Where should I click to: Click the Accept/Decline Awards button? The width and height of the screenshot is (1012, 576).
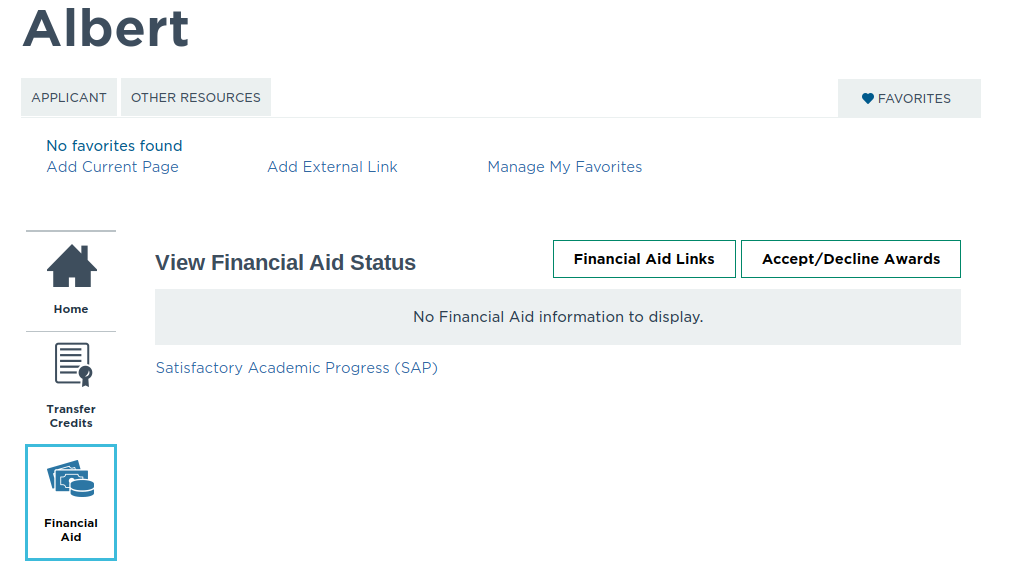(851, 259)
